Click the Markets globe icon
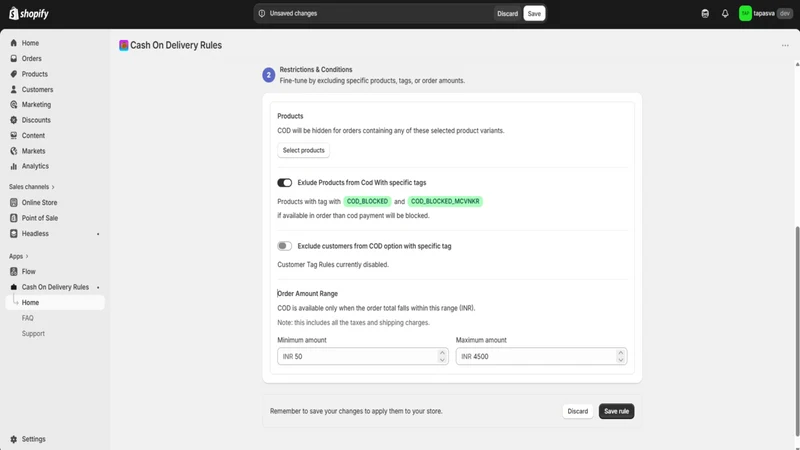Screen dimensions: 800x450 point(14,151)
